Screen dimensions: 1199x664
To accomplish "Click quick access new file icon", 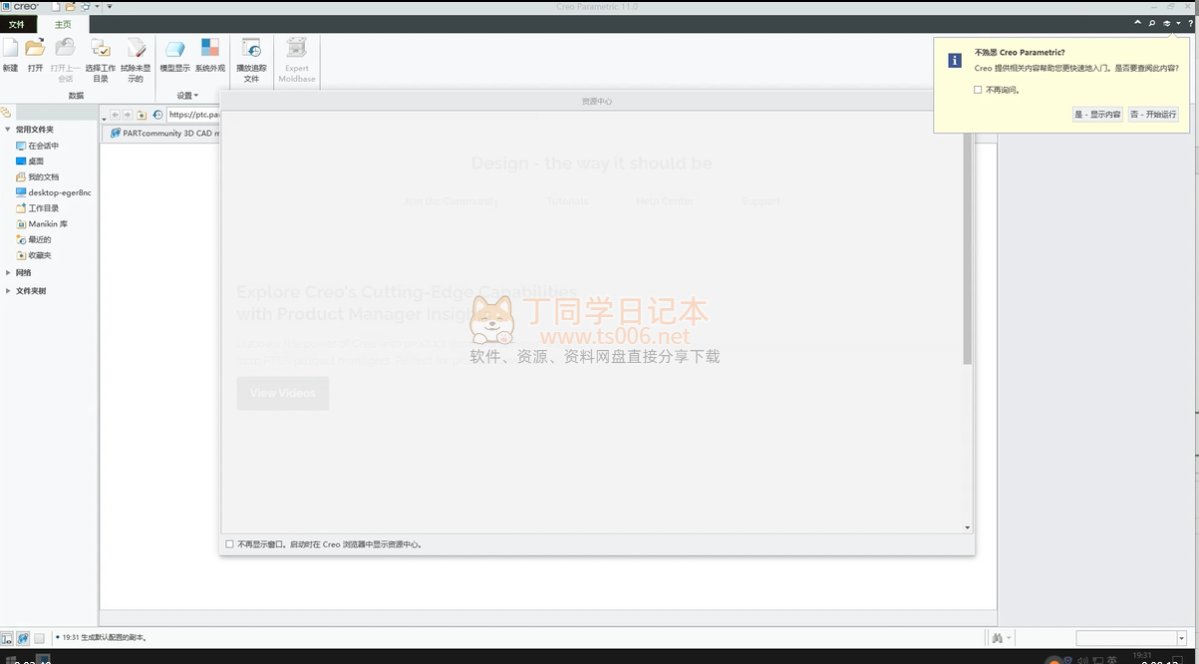I will pyautogui.click(x=57, y=7).
